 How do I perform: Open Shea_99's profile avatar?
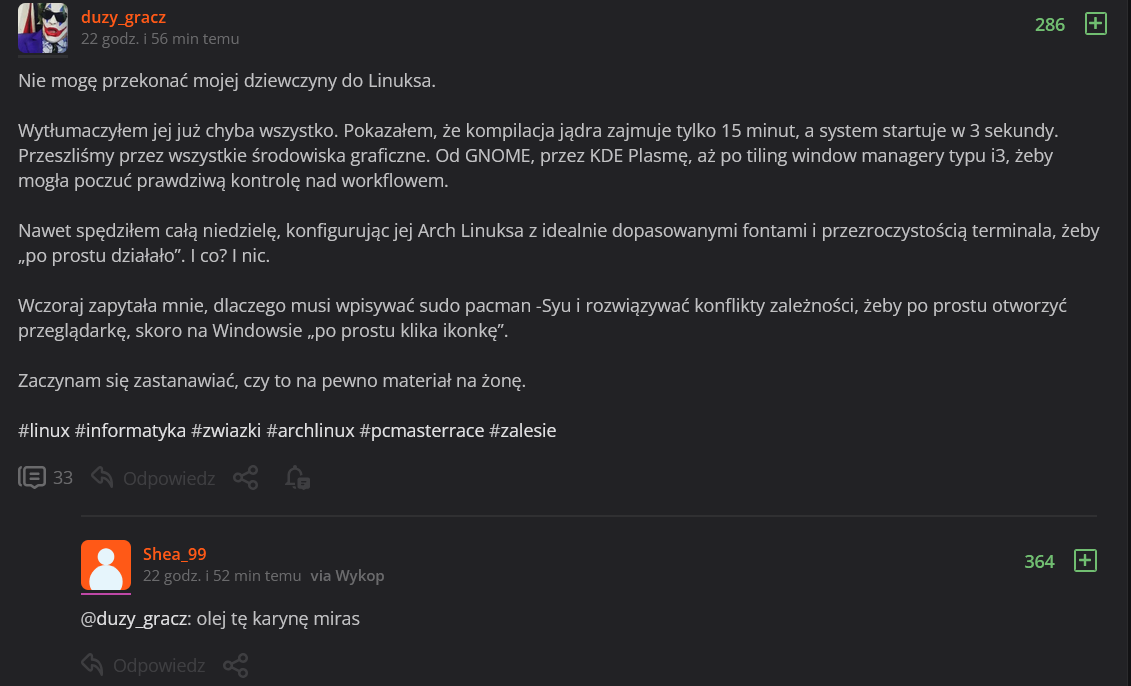(106, 565)
